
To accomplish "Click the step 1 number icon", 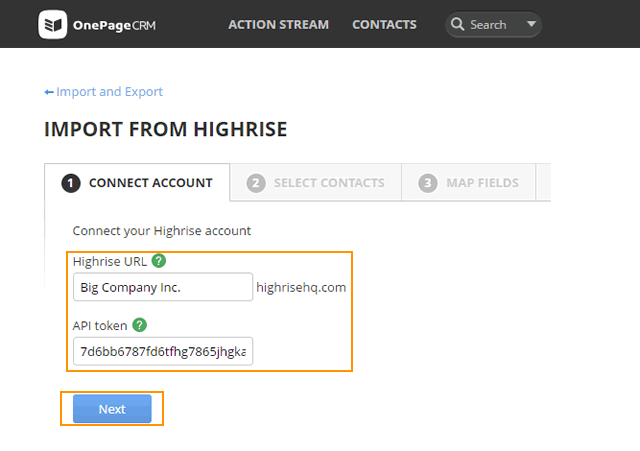I will click(71, 183).
